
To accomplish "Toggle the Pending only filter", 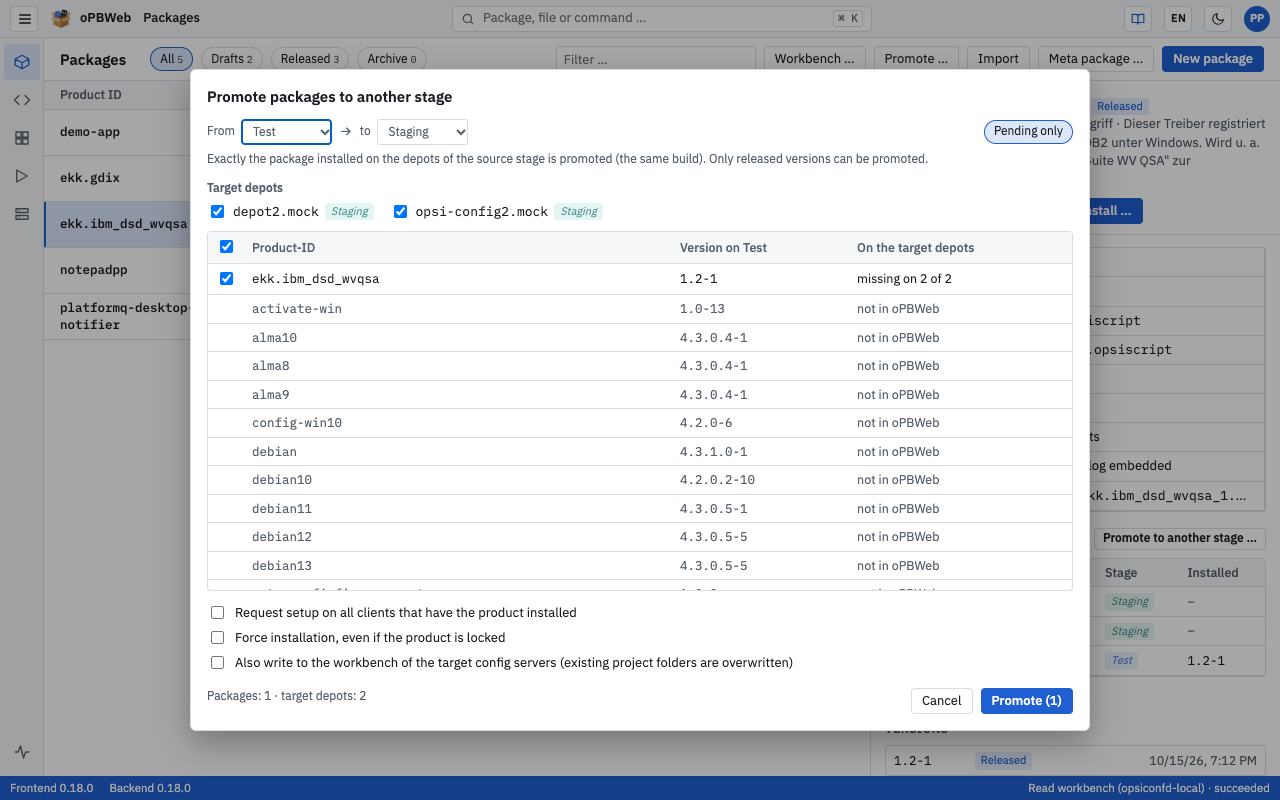I will (x=1028, y=132).
